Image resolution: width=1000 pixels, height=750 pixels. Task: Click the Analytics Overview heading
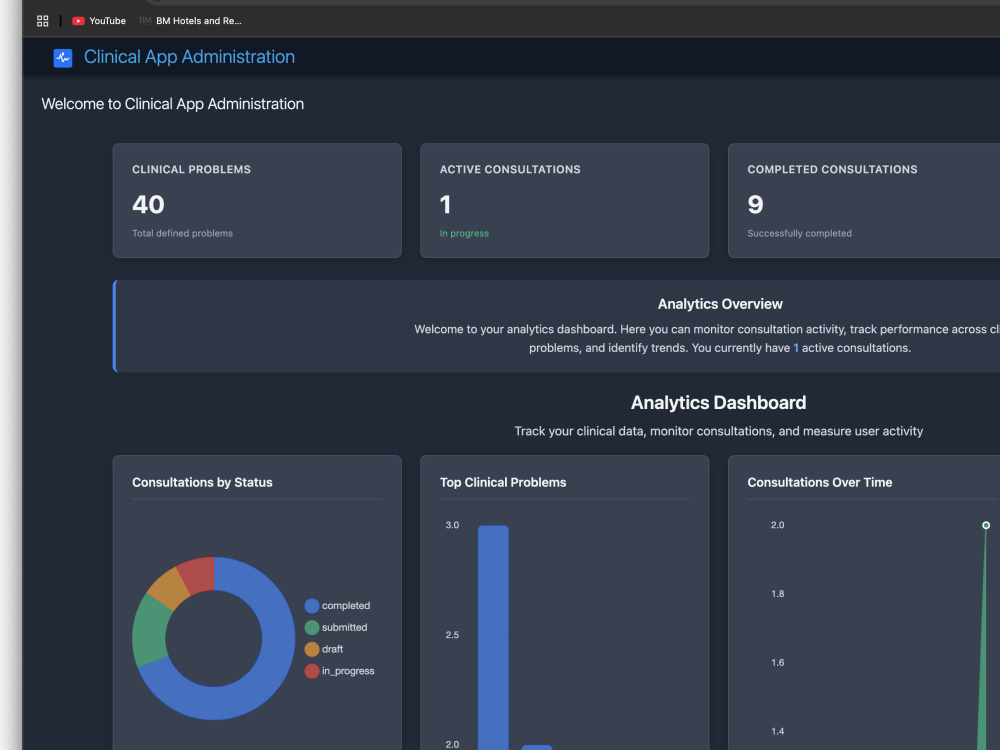pos(720,304)
